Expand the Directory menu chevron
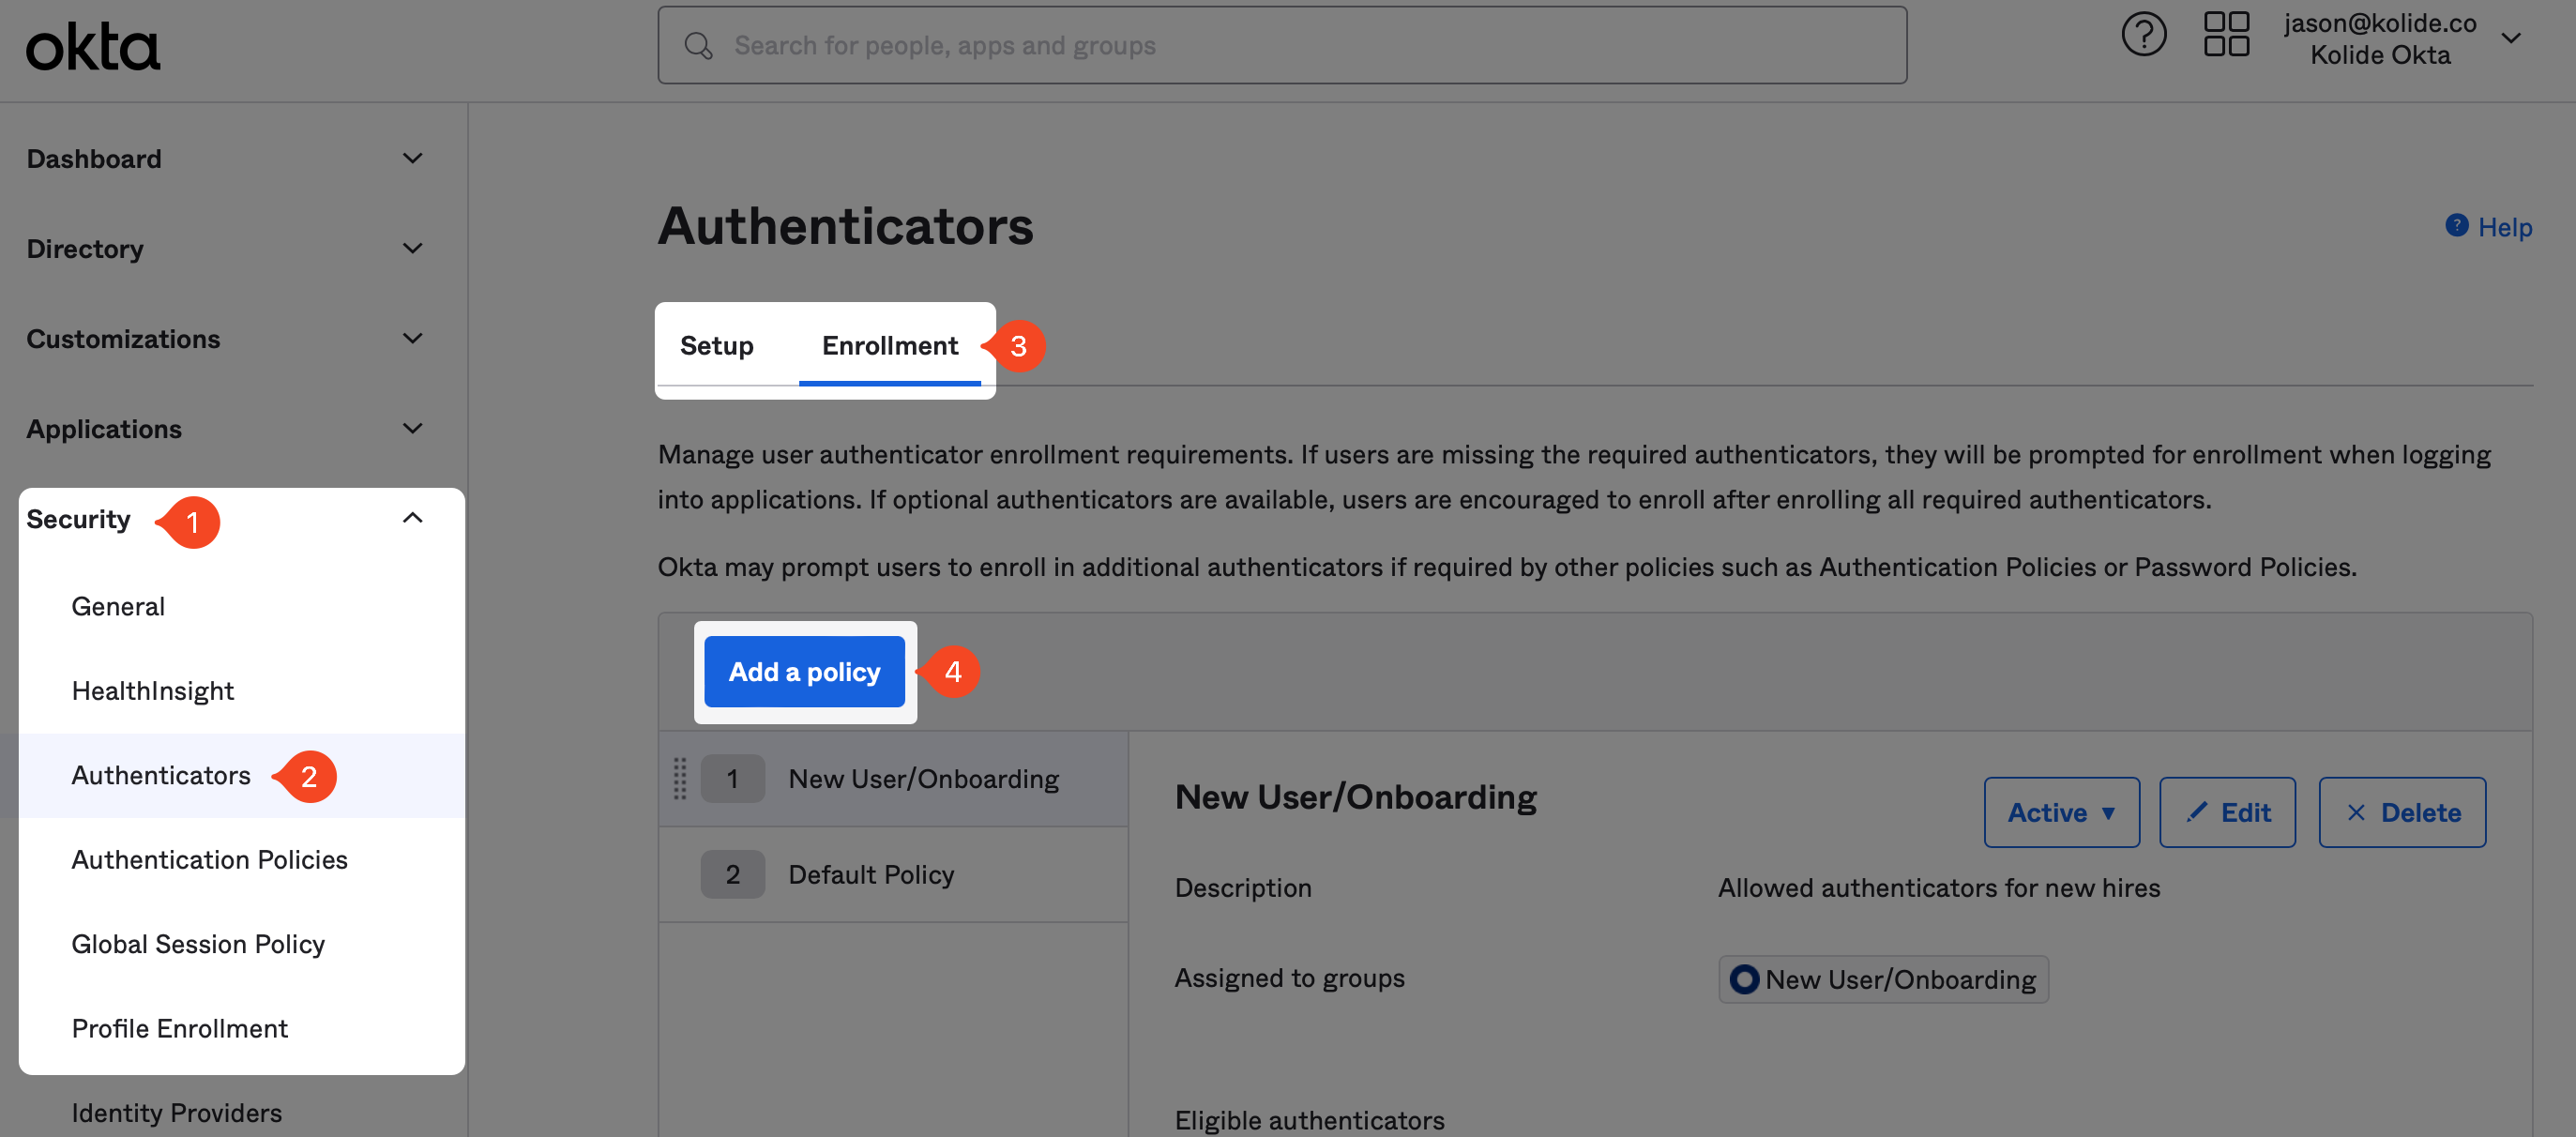This screenshot has width=2576, height=1137. [x=412, y=249]
